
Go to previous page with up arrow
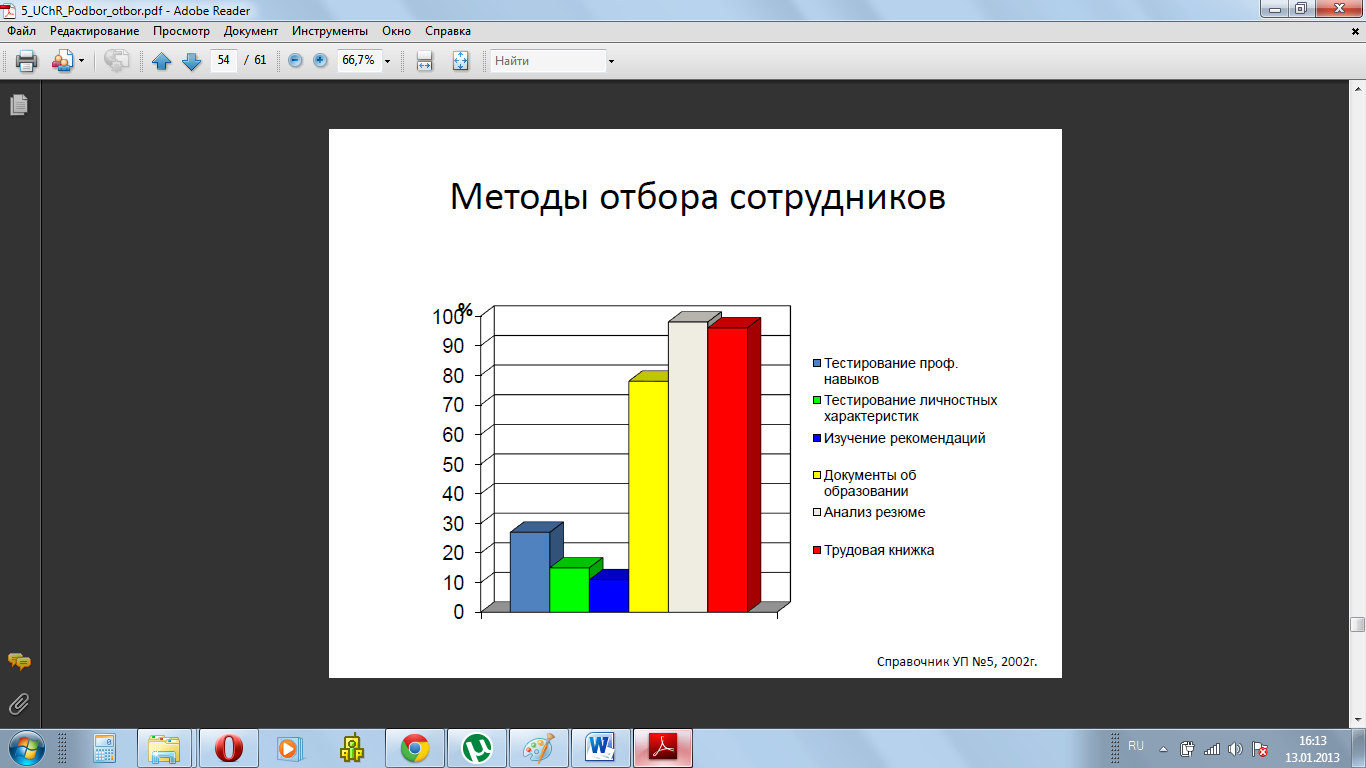coord(162,61)
